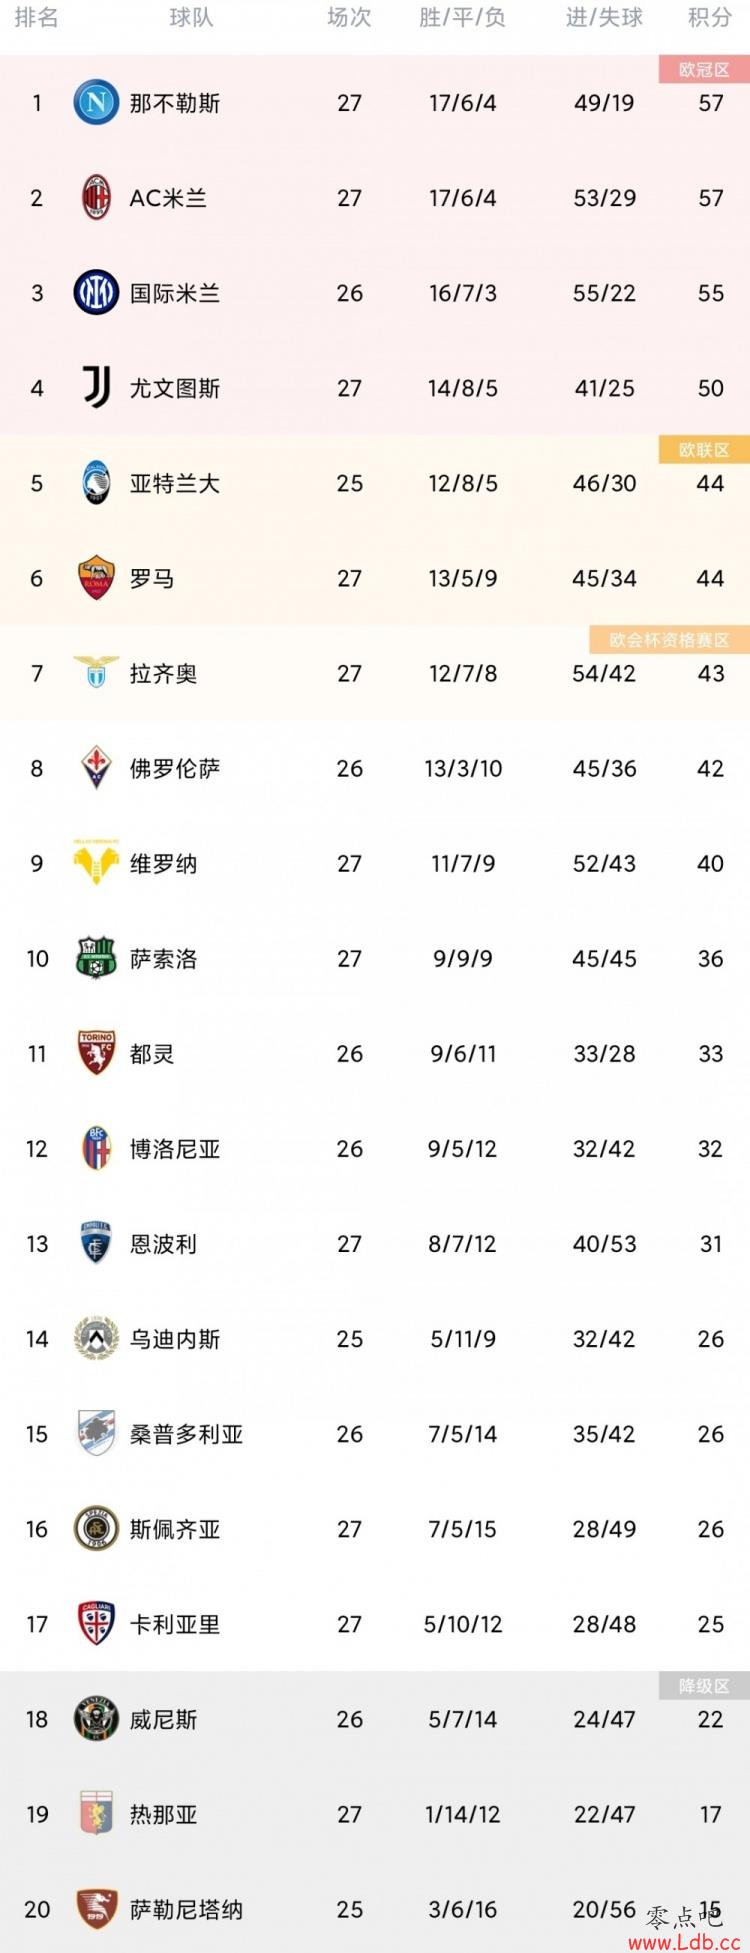Select the 降级区 relegation tag

tap(704, 1686)
